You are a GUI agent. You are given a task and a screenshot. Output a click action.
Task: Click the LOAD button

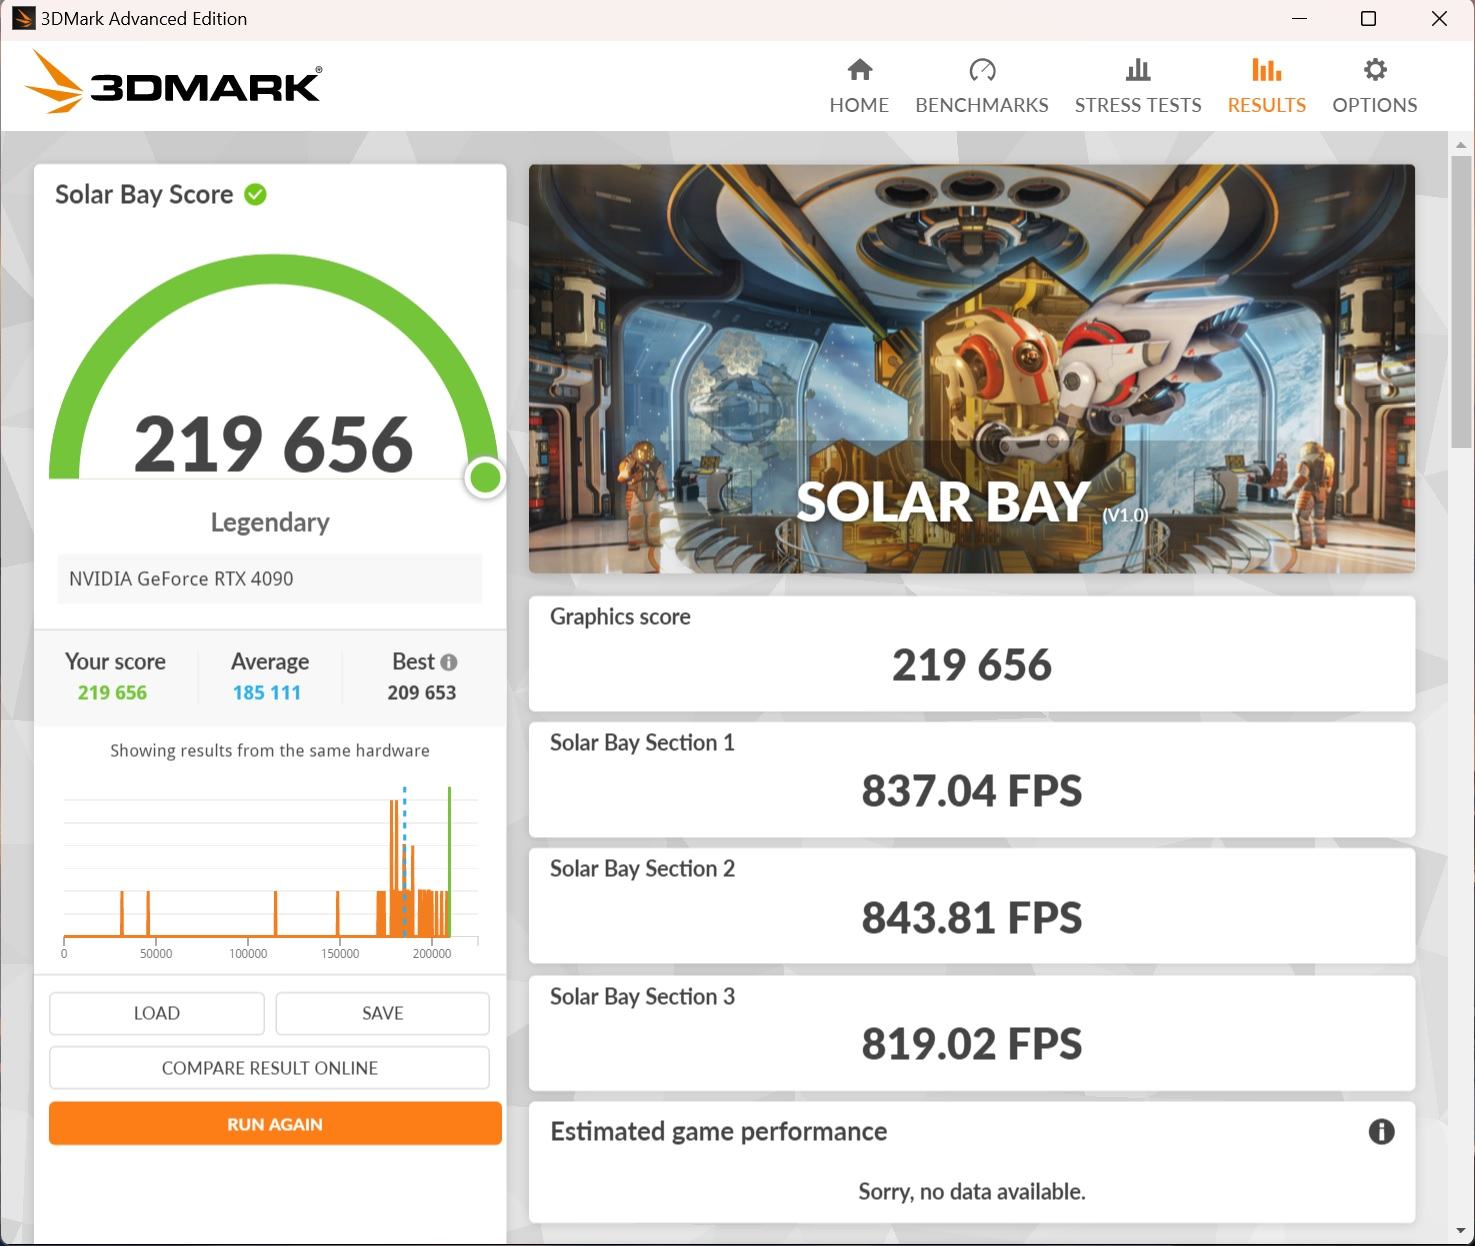pos(157,1013)
